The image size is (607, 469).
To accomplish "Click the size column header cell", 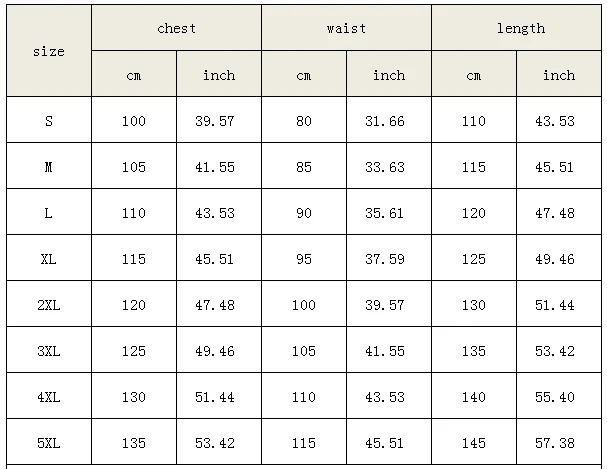I will (49, 51).
